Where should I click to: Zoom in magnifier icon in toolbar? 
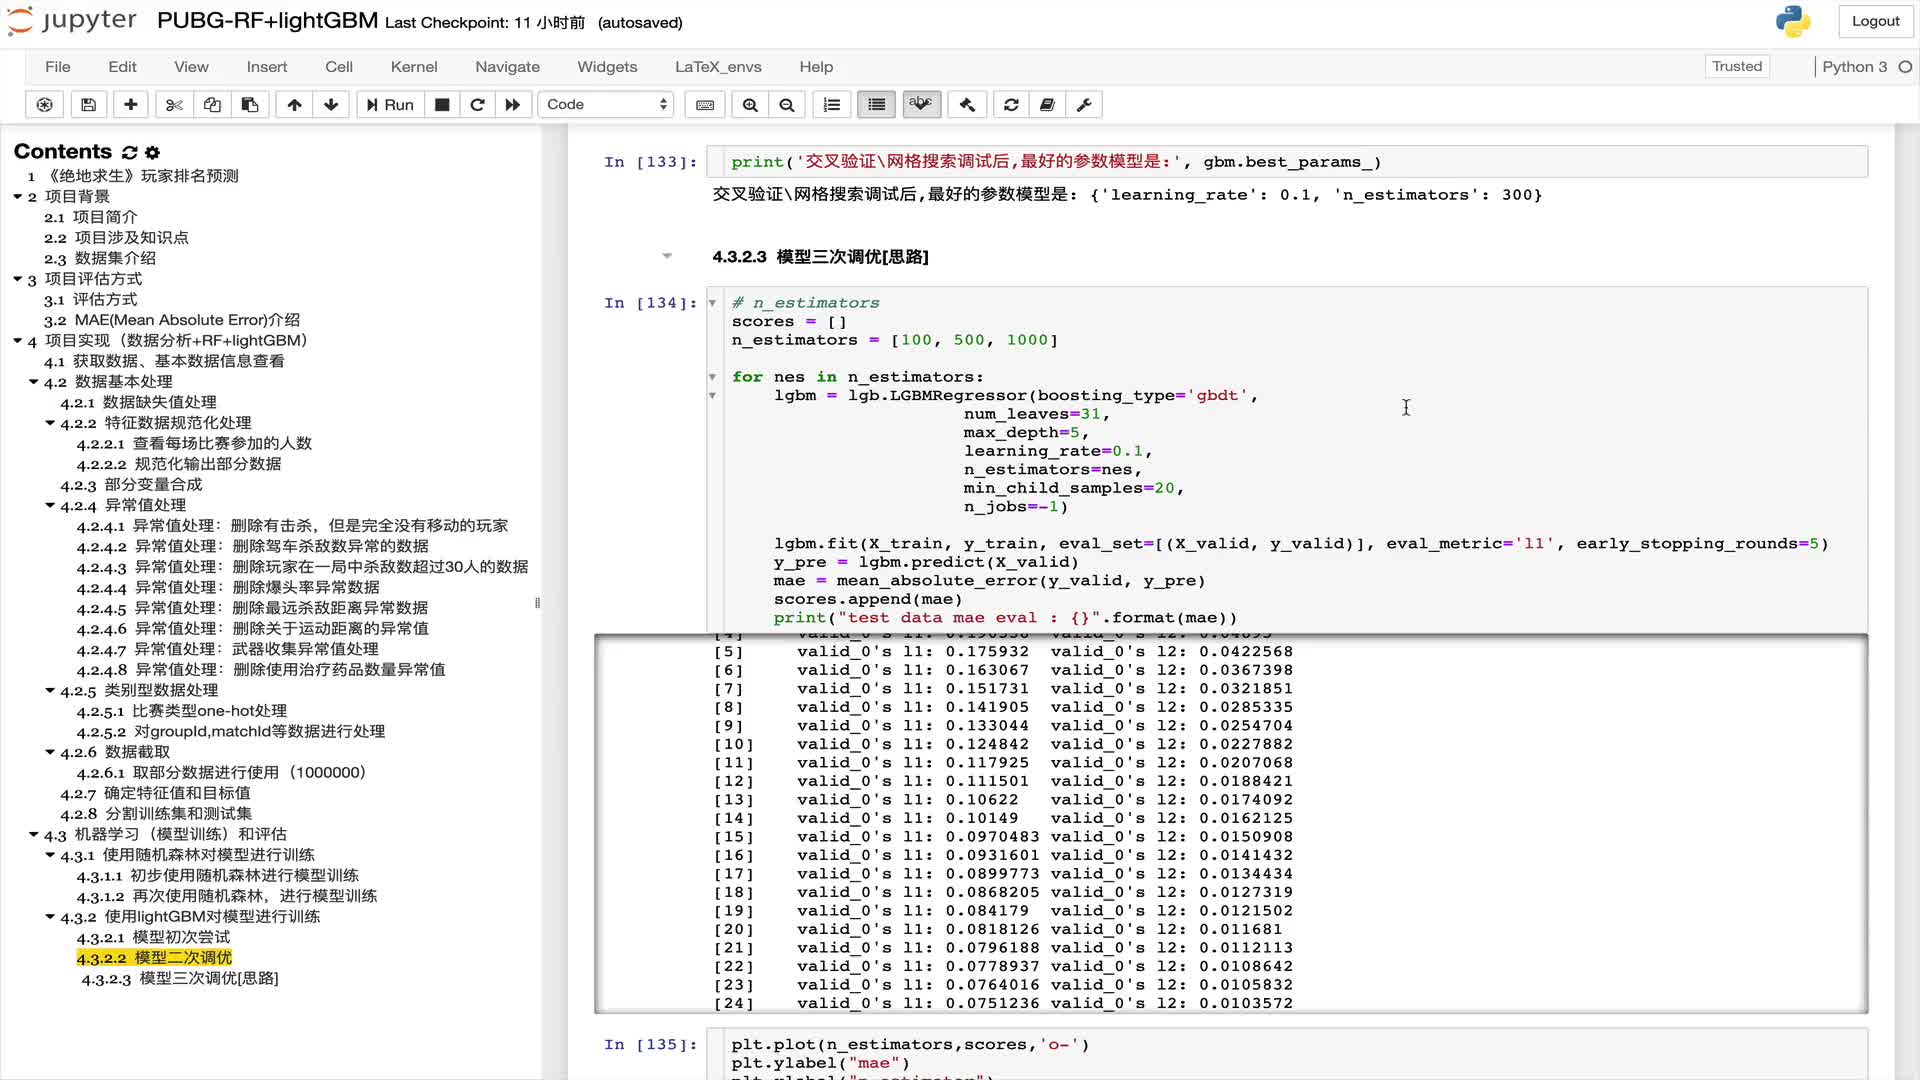750,104
